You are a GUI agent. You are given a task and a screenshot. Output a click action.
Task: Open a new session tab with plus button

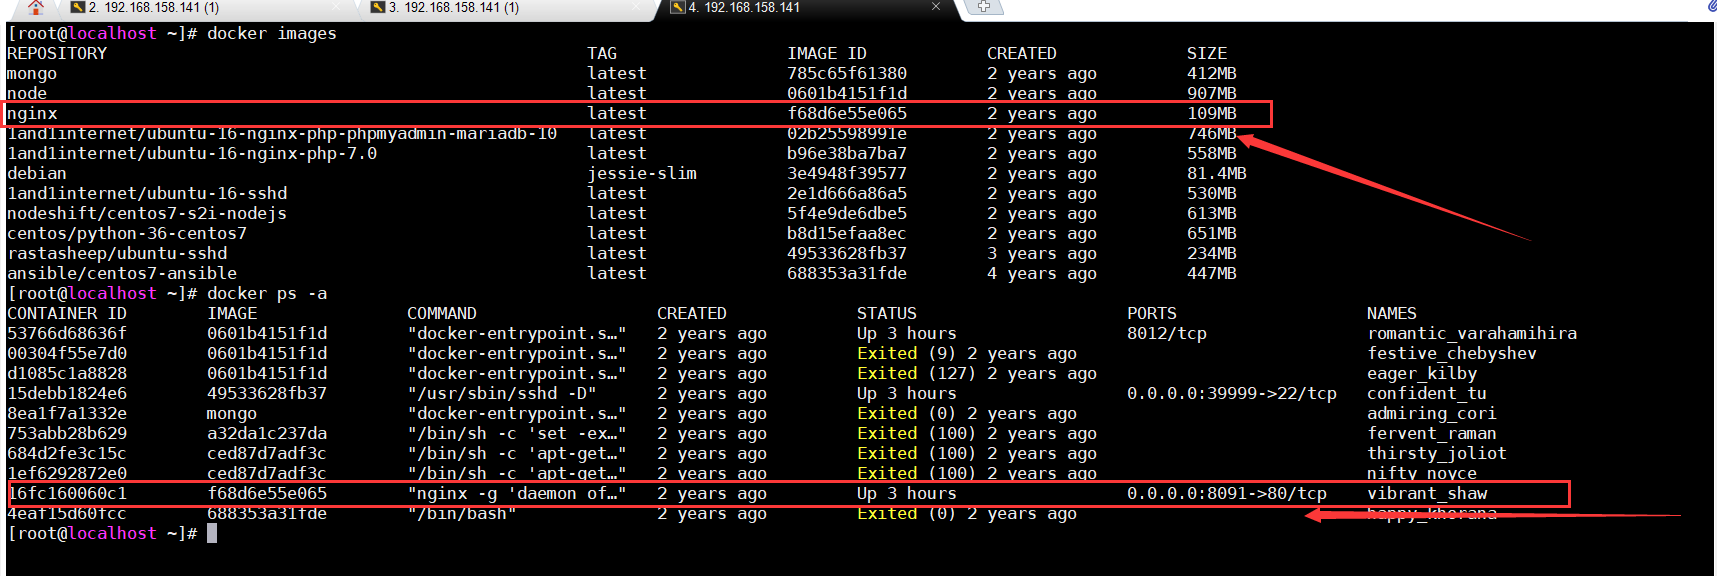983,7
